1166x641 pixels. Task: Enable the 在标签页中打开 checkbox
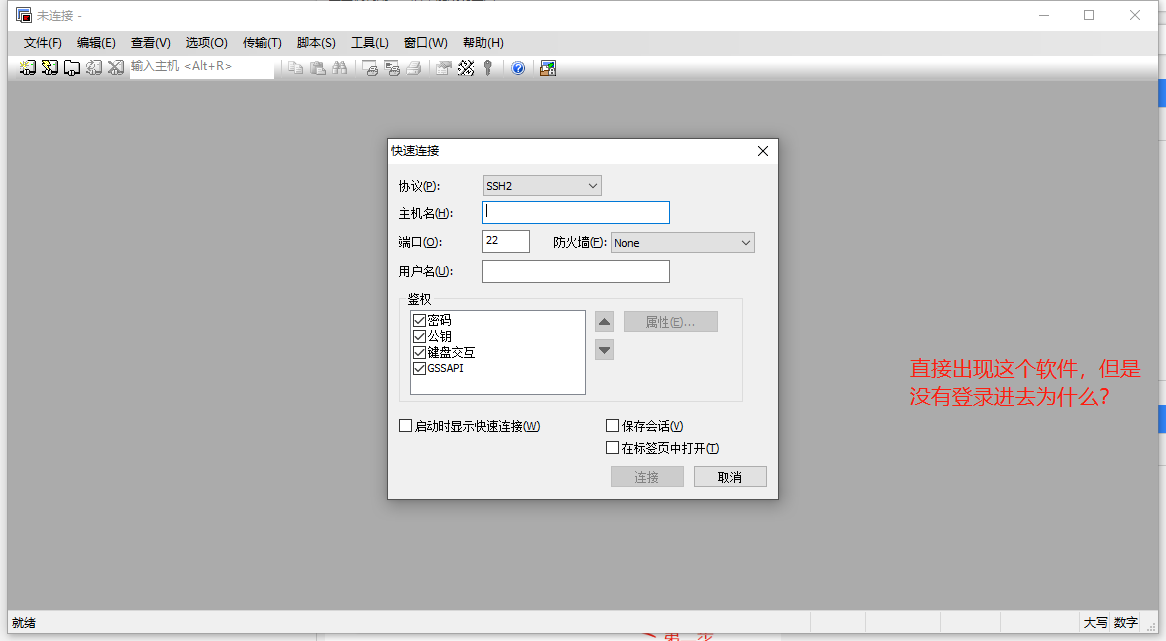[x=613, y=448]
